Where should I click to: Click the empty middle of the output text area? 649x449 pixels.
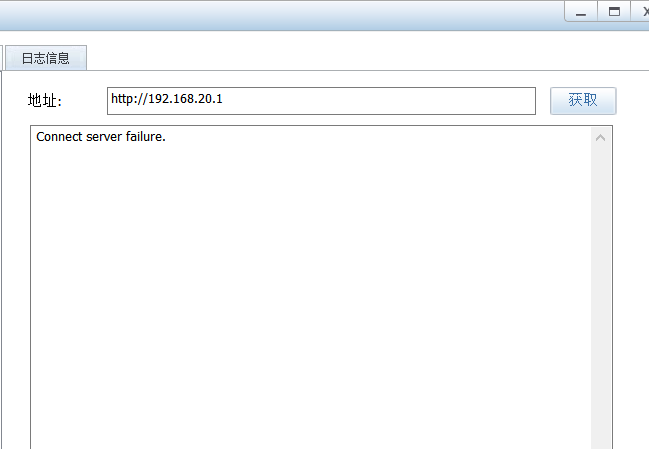point(310,290)
